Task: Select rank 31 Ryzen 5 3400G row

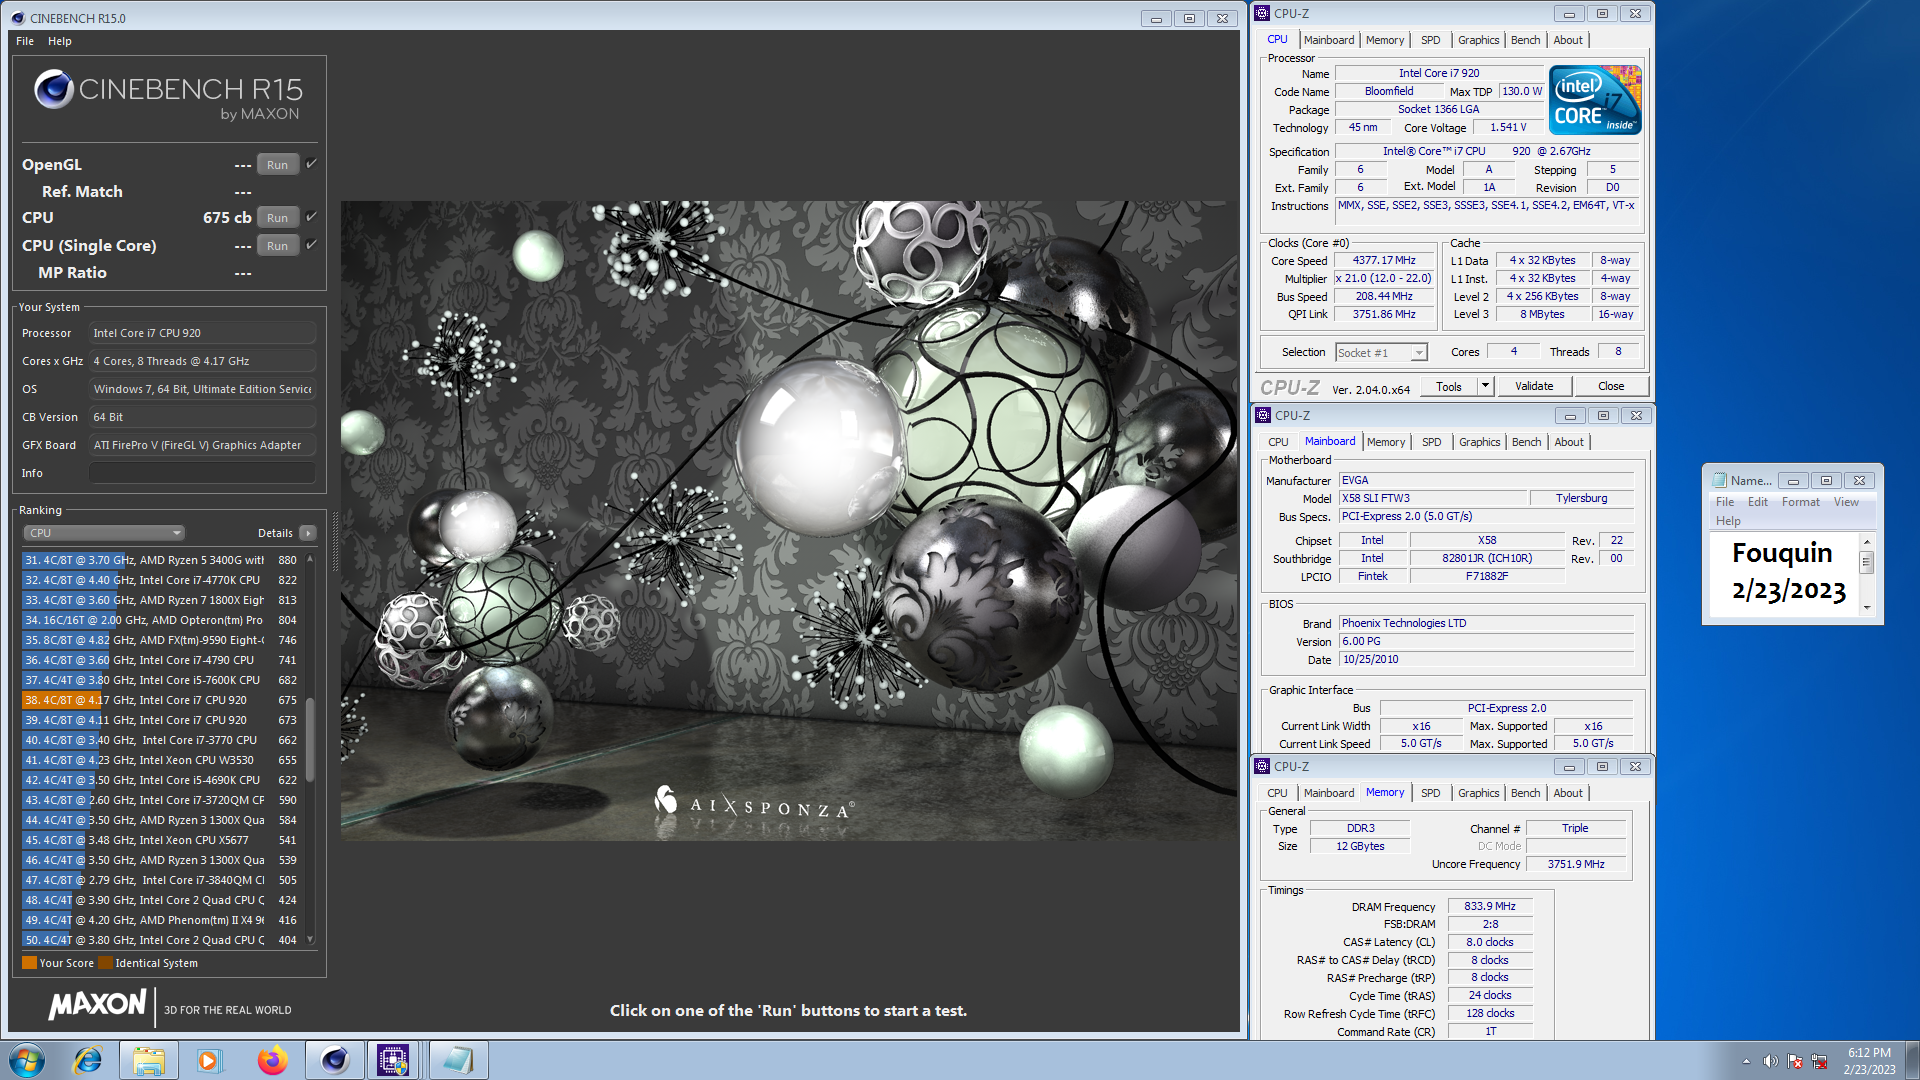Action: click(x=161, y=560)
